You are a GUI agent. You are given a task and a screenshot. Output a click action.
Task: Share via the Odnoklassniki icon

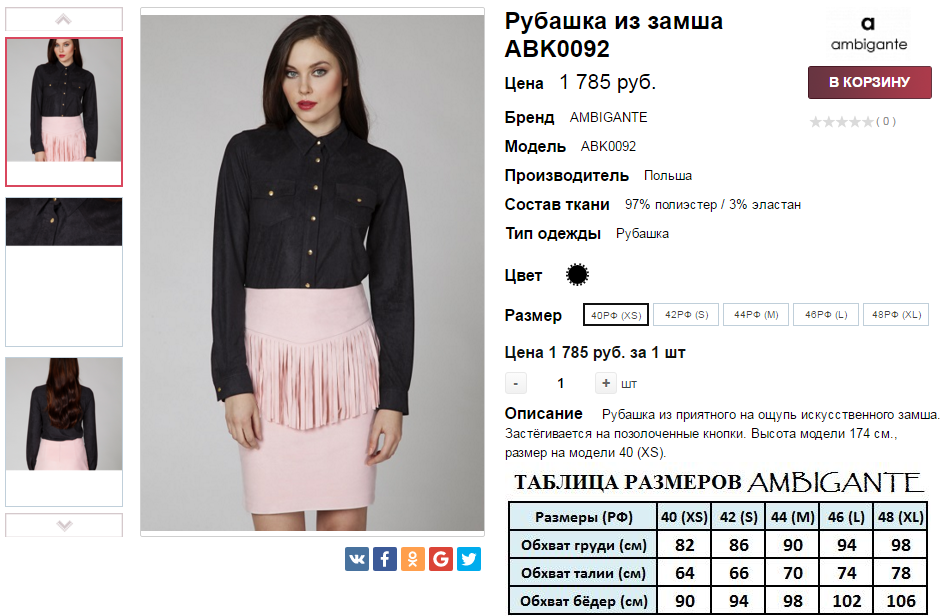(412, 559)
